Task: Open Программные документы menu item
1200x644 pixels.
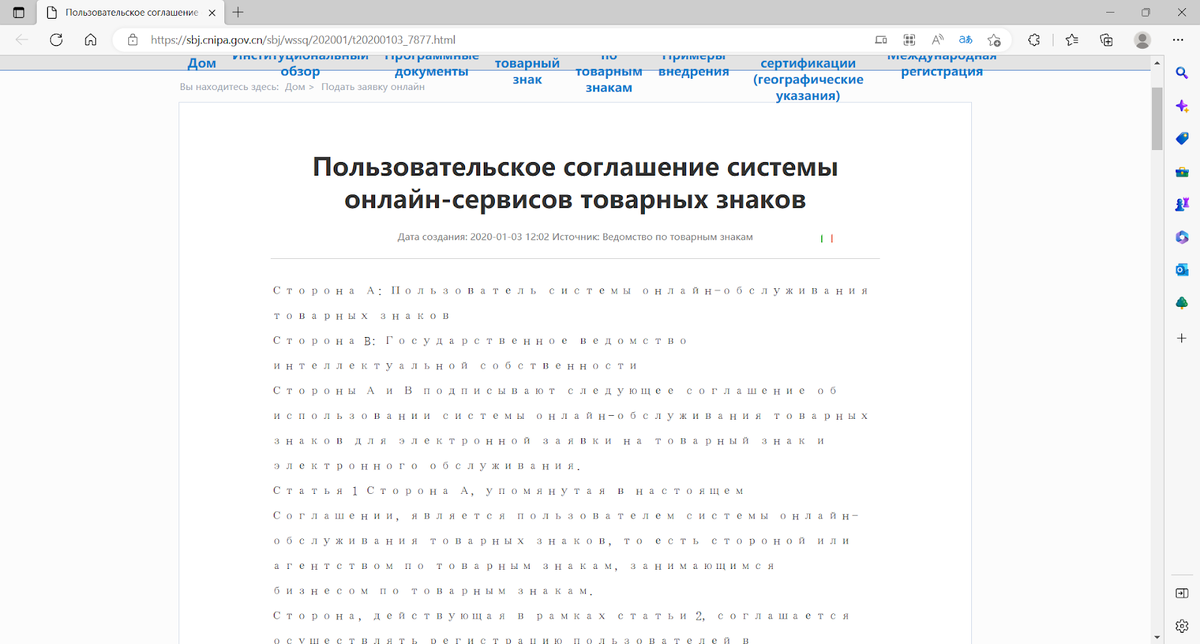Action: tap(431, 64)
